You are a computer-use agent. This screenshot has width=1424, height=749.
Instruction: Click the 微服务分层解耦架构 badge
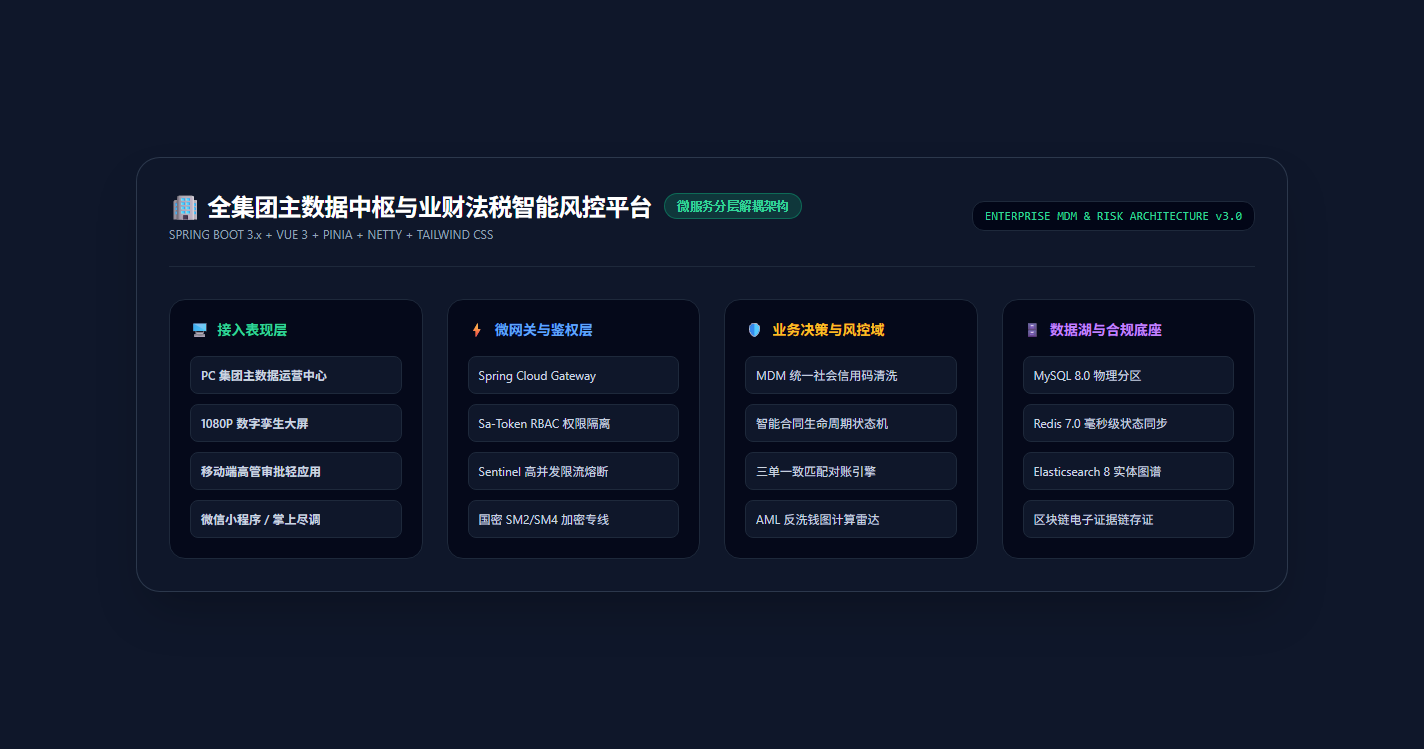(x=733, y=206)
